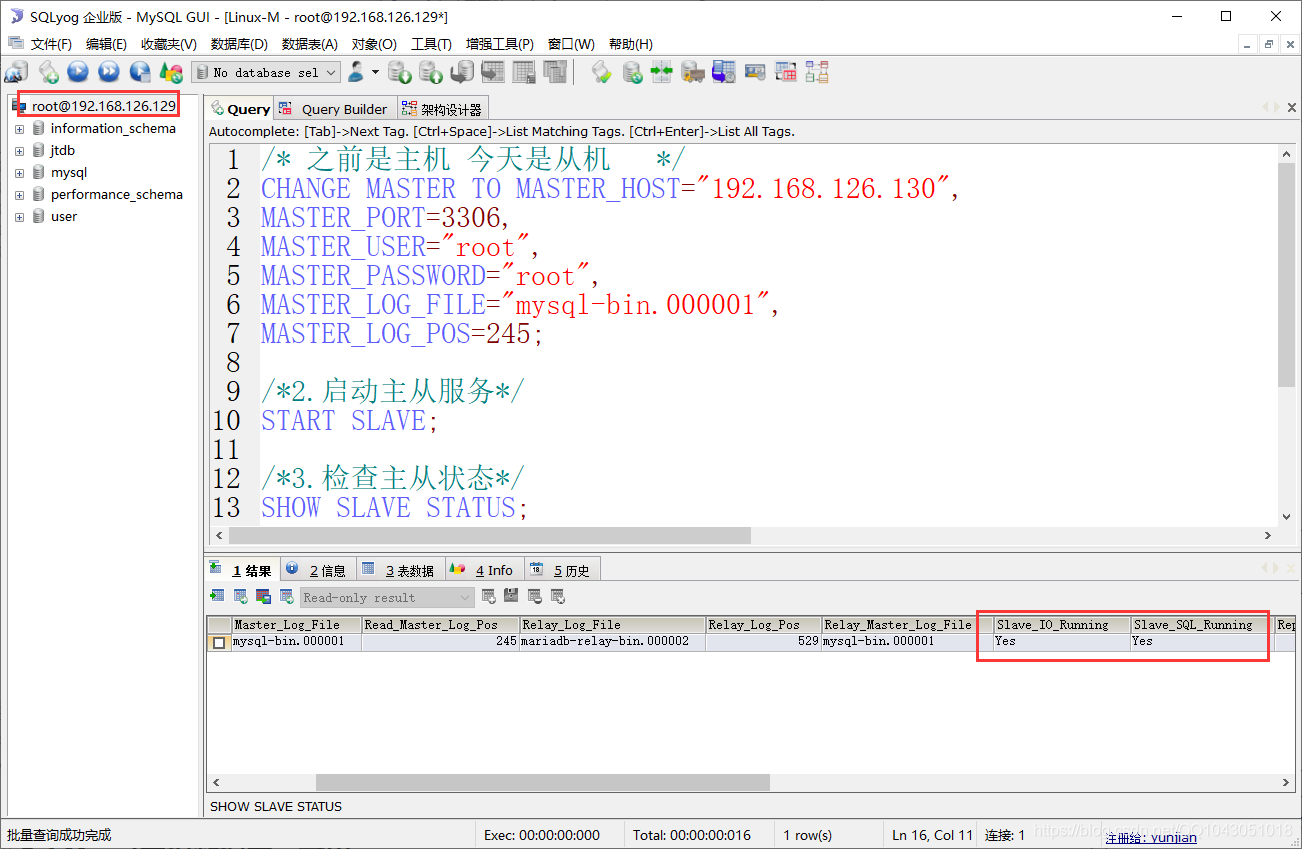This screenshot has width=1302, height=849.
Task: Click the tag with green check icon
Action: (x=600, y=72)
